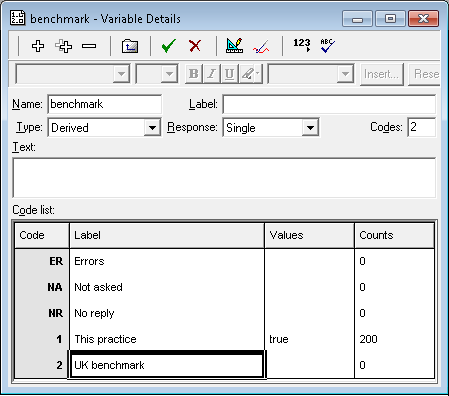Select code 2 row header
Image resolution: width=449 pixels, height=396 pixels.
[42, 365]
